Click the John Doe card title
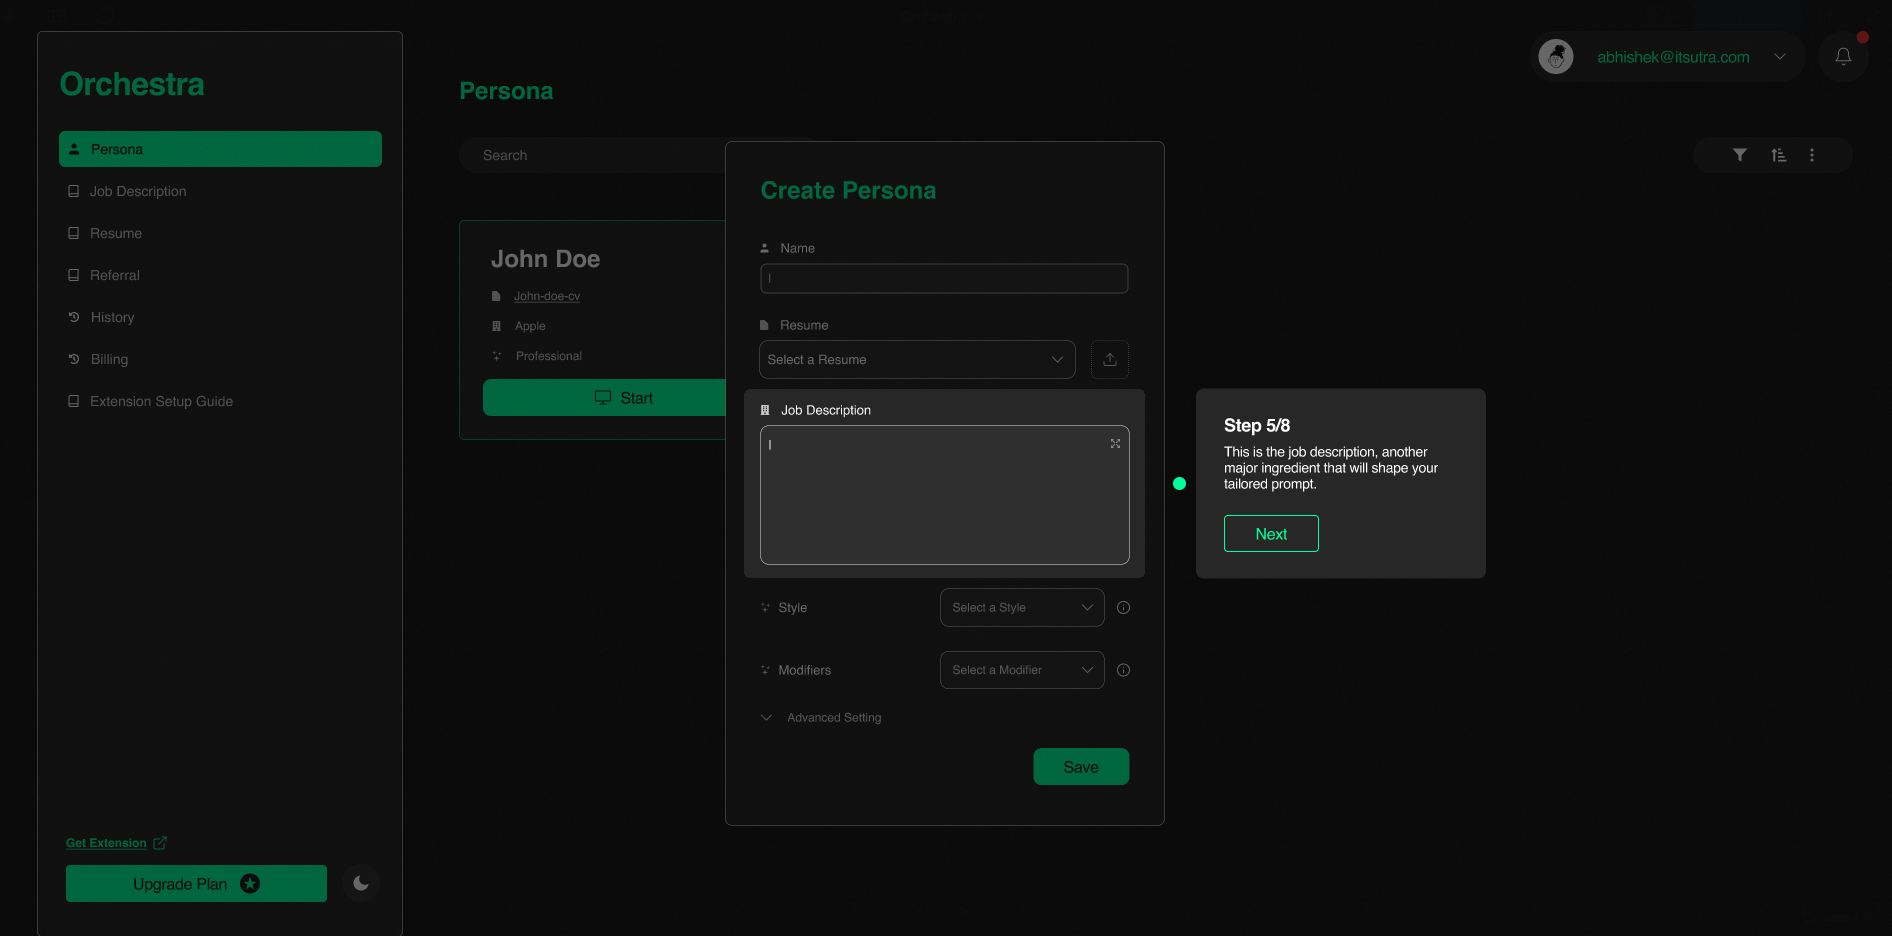The width and height of the screenshot is (1892, 936). coord(545,259)
